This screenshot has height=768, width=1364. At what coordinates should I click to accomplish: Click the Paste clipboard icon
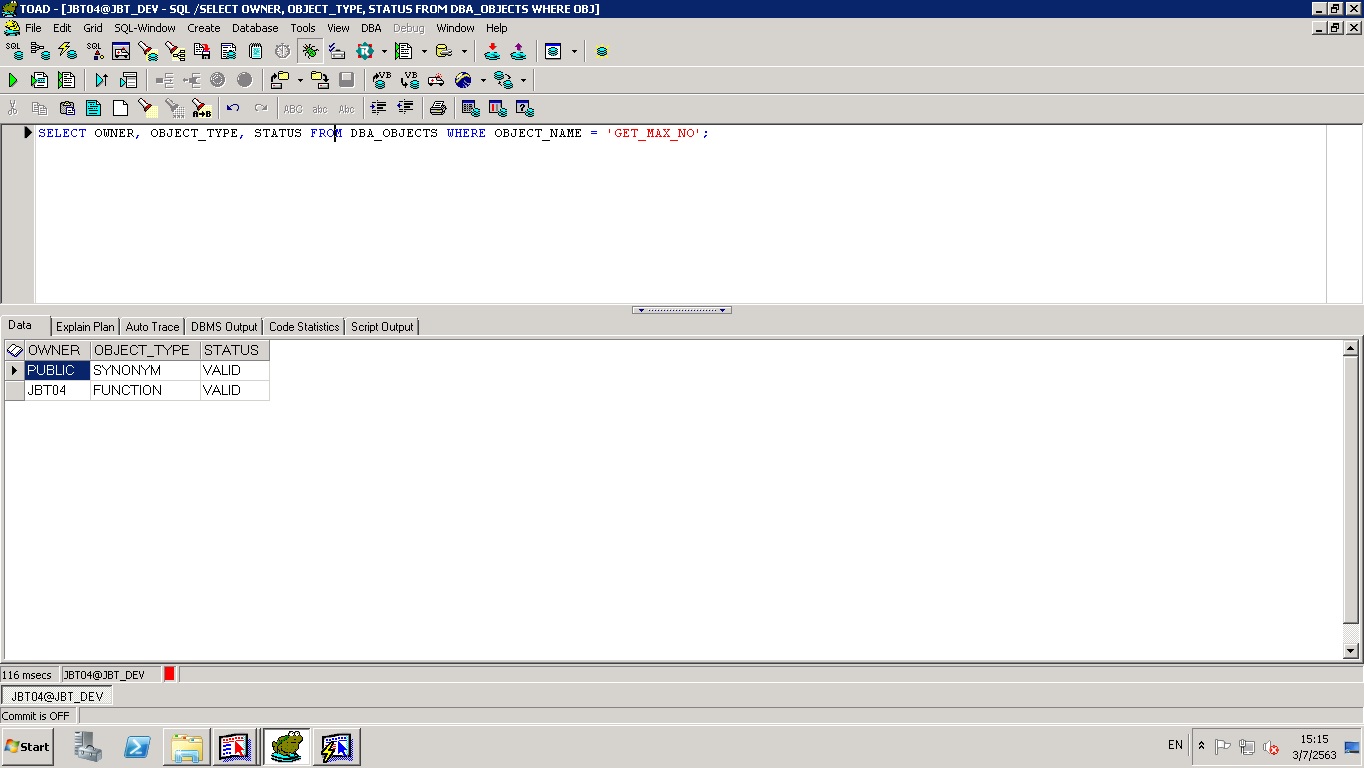click(x=67, y=108)
